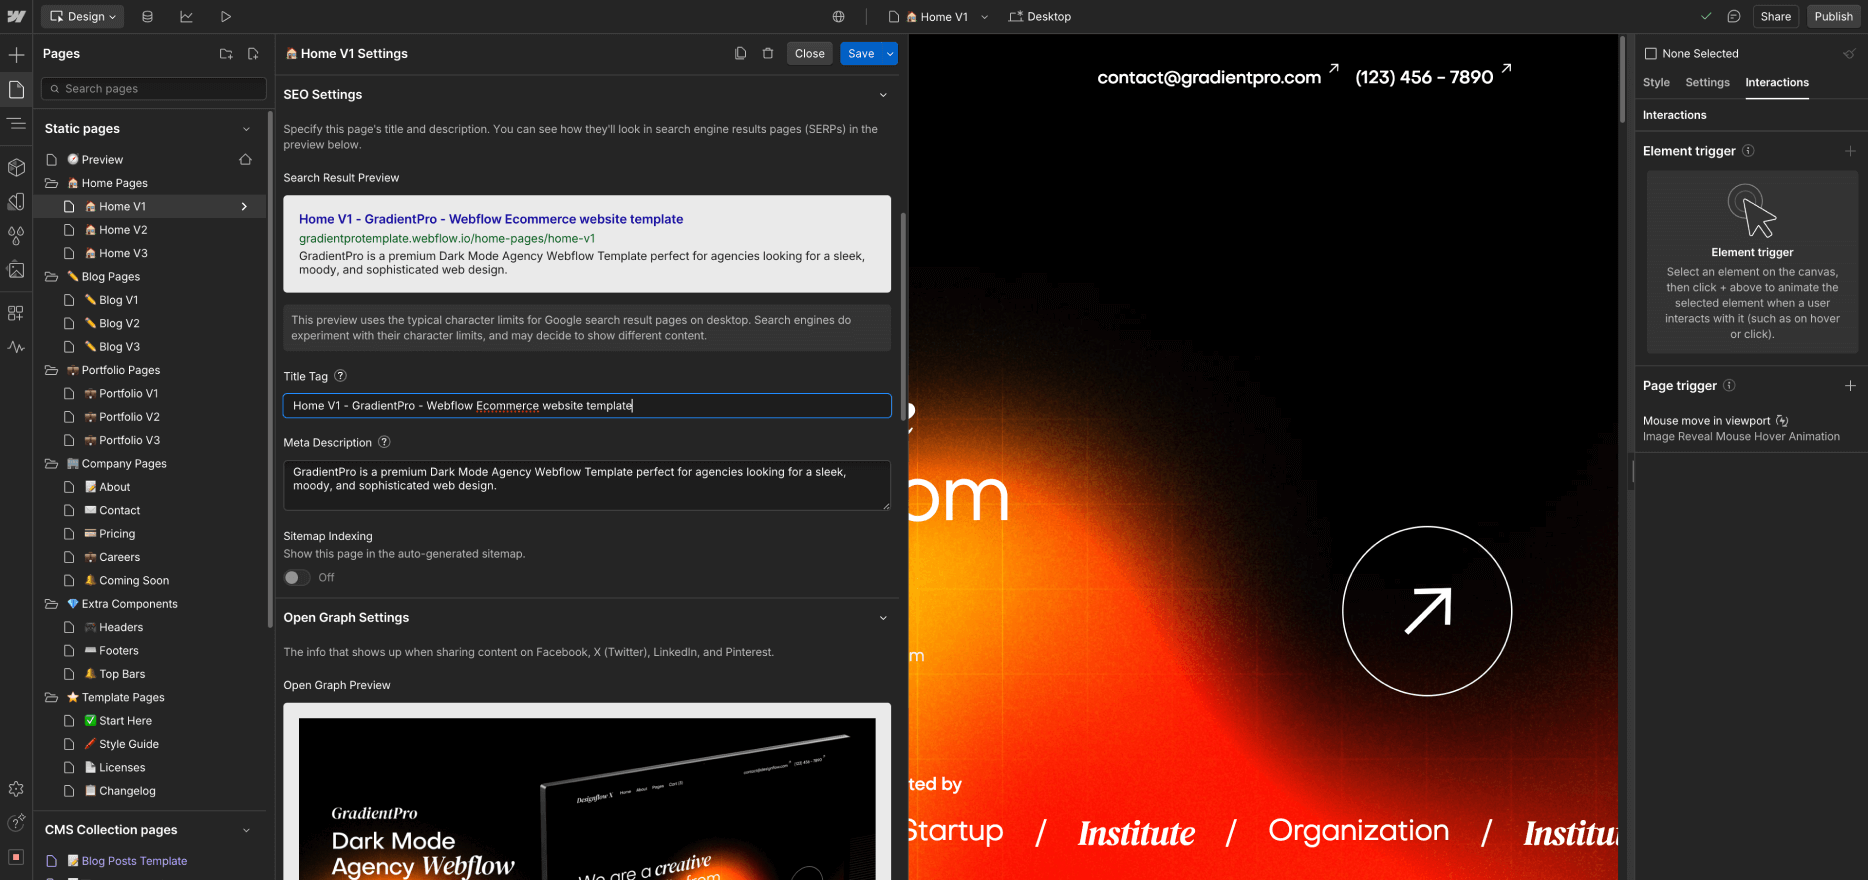Open the Navigator panel icon
Image resolution: width=1868 pixels, height=880 pixels.
point(16,123)
